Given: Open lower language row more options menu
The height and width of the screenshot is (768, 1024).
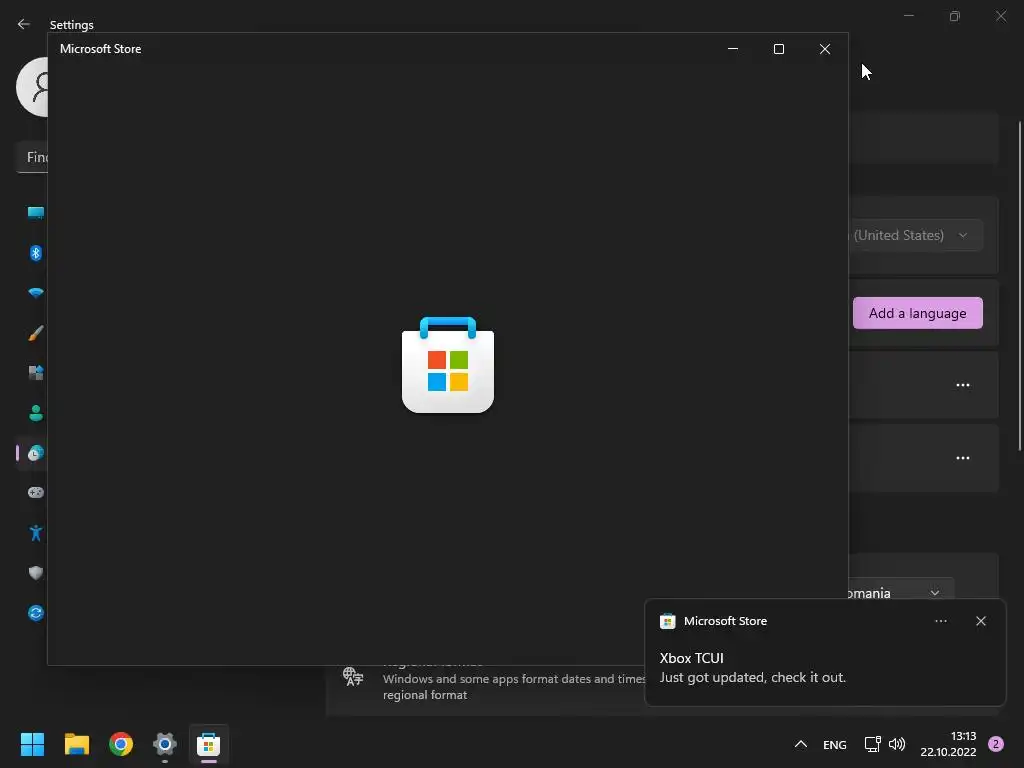Looking at the screenshot, I should pos(963,458).
